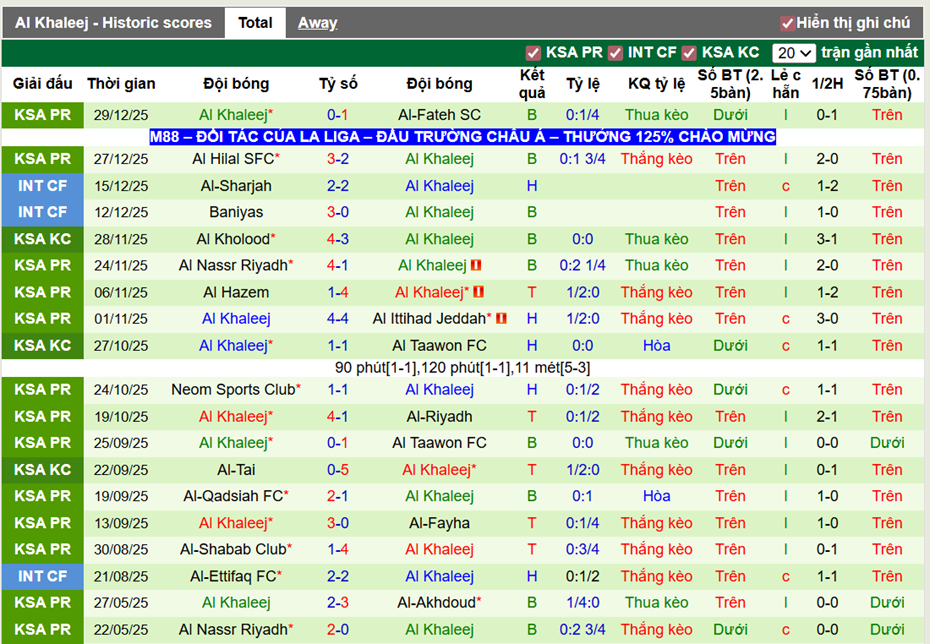
Task: Select KSA KC label for 22/09/25
Action: point(43,470)
